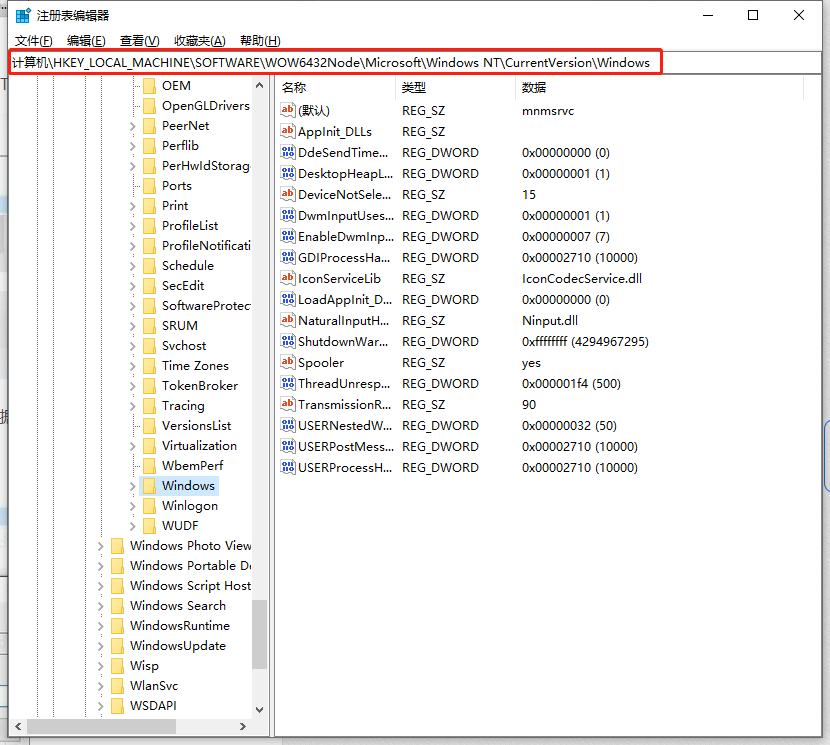Select the Tracing key in tree

[x=183, y=406]
